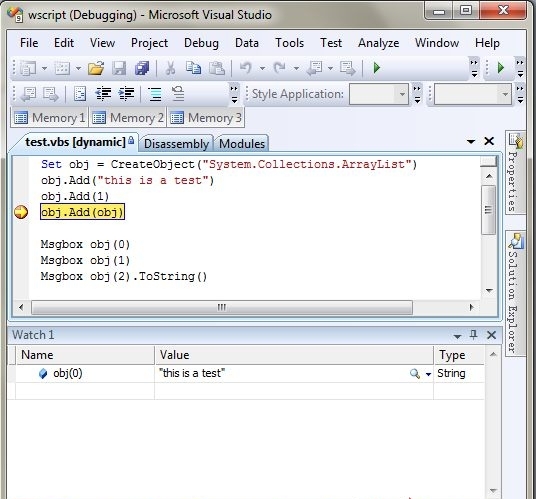Click the Uncomment selected lines icon

[x=178, y=94]
